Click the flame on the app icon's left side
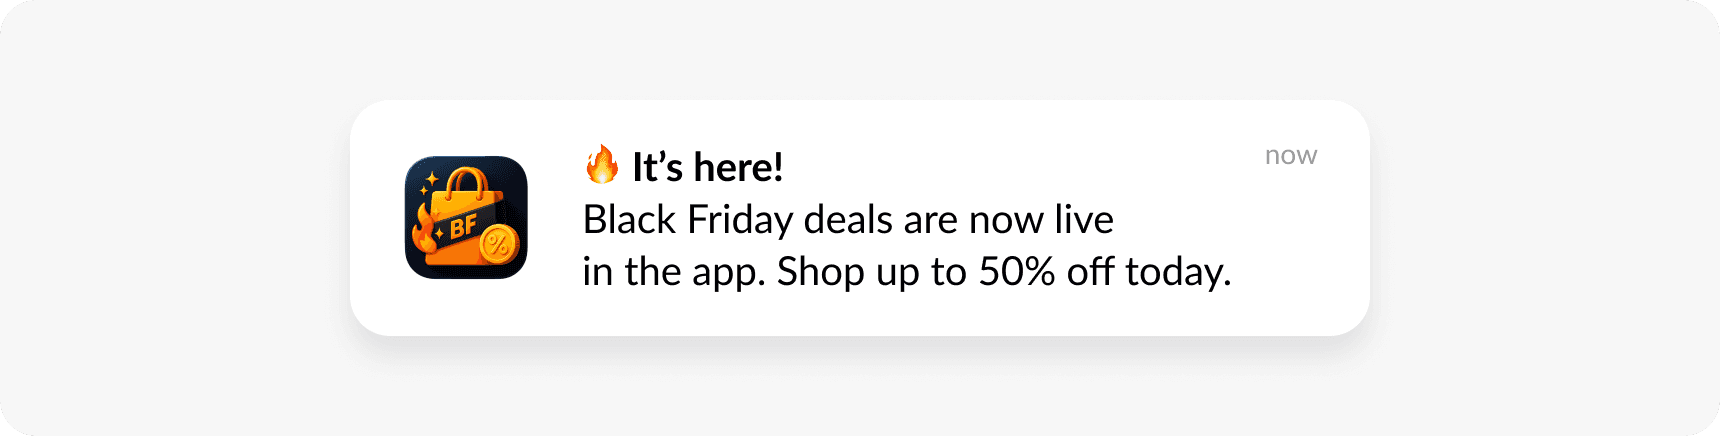 pyautogui.click(x=424, y=232)
